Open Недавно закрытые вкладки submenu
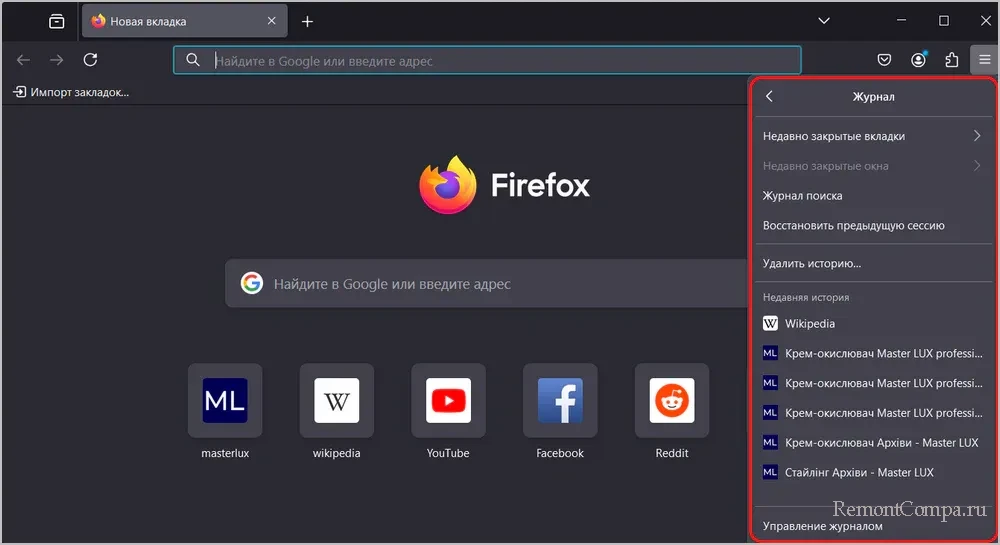1000x545 pixels. [872, 136]
